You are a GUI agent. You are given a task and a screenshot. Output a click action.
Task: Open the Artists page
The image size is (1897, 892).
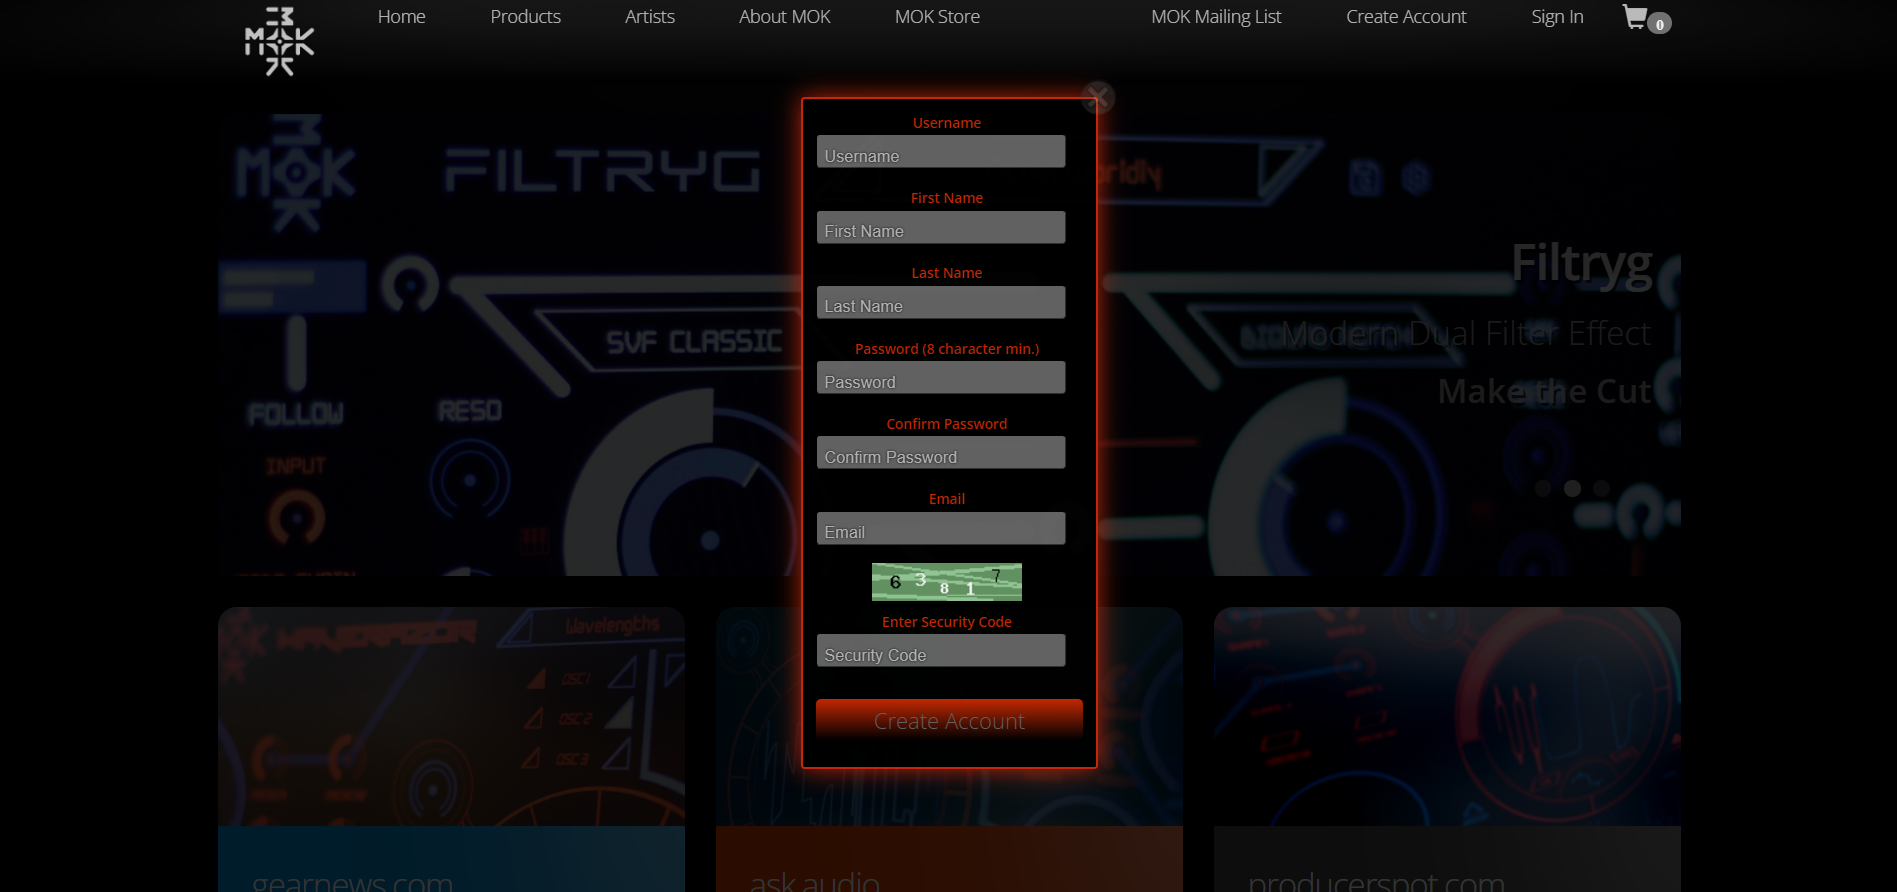point(650,17)
